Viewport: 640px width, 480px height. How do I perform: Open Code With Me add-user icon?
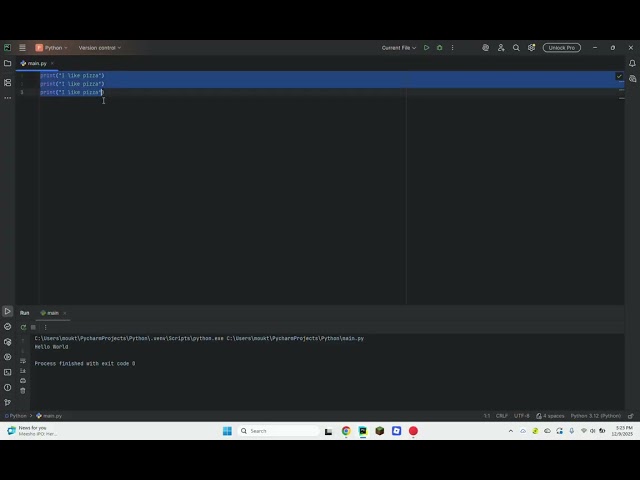(501, 48)
